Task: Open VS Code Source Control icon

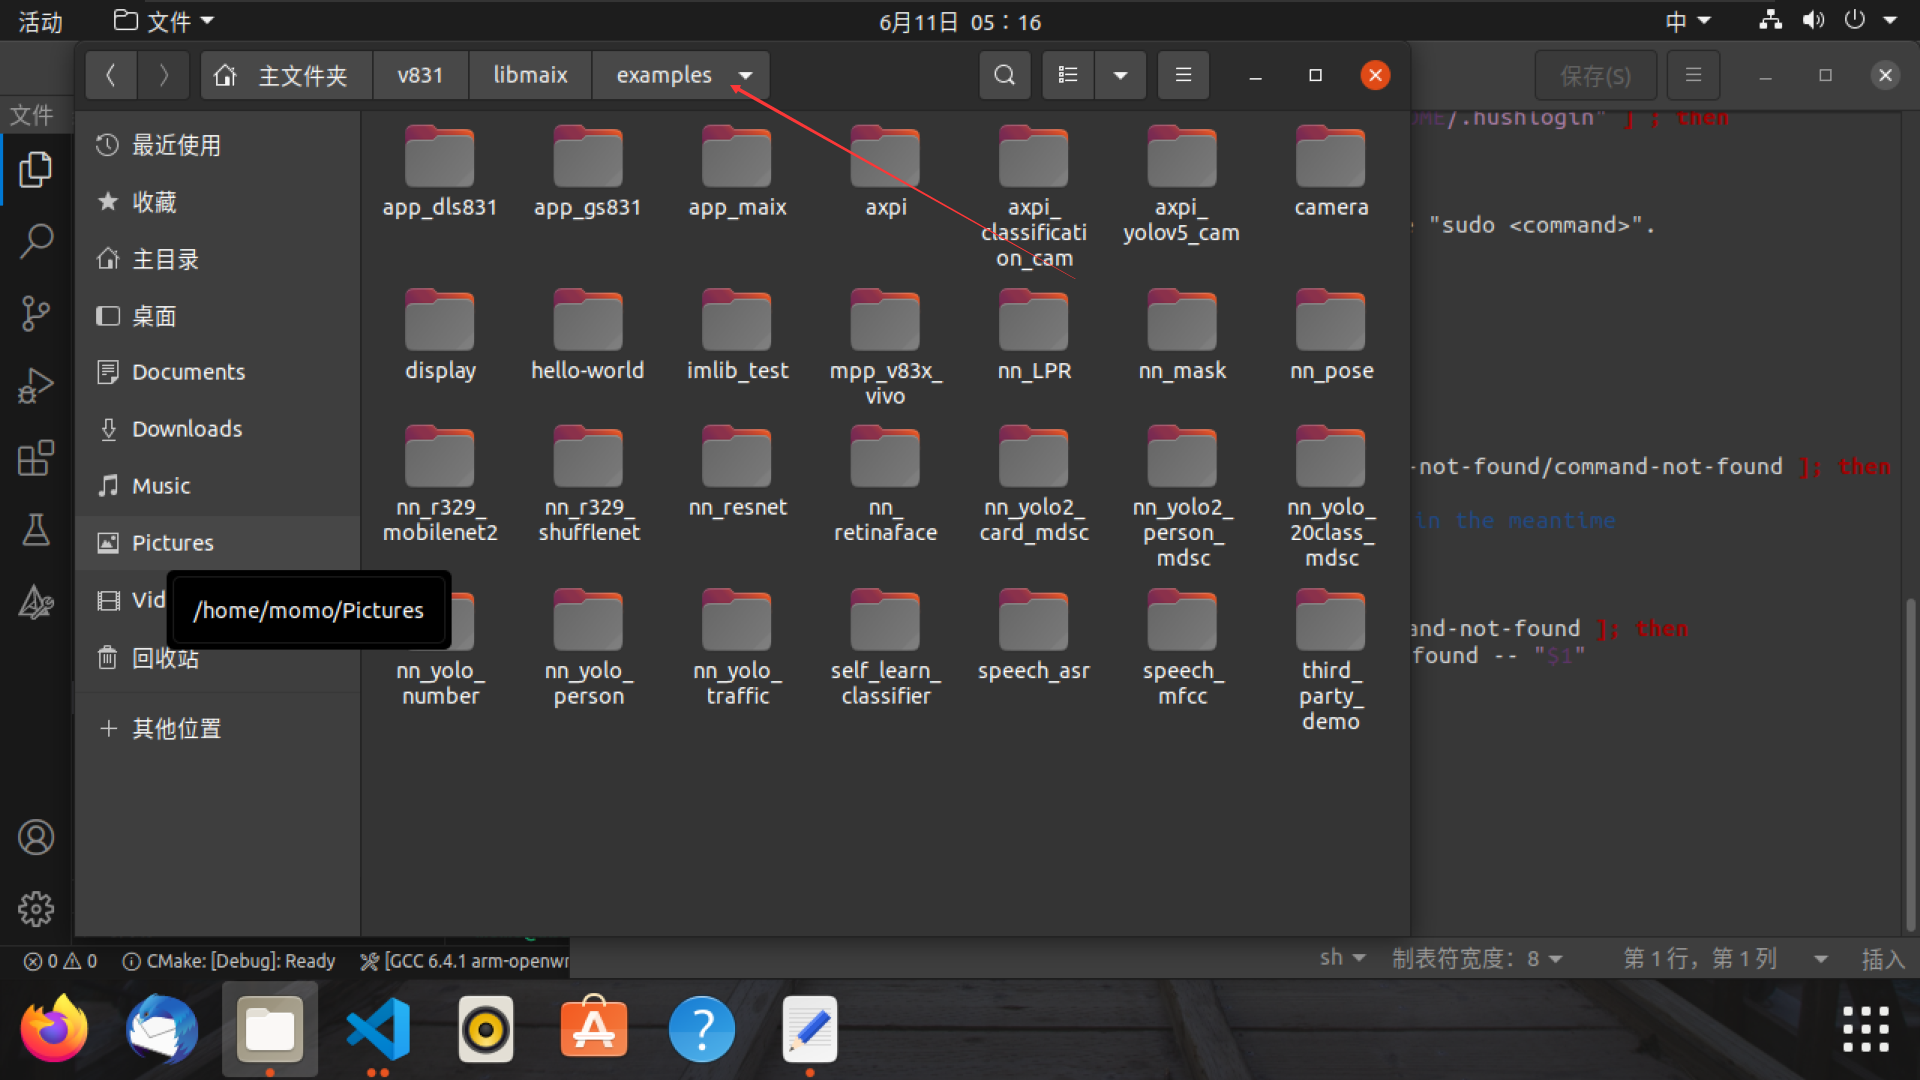Action: click(36, 313)
